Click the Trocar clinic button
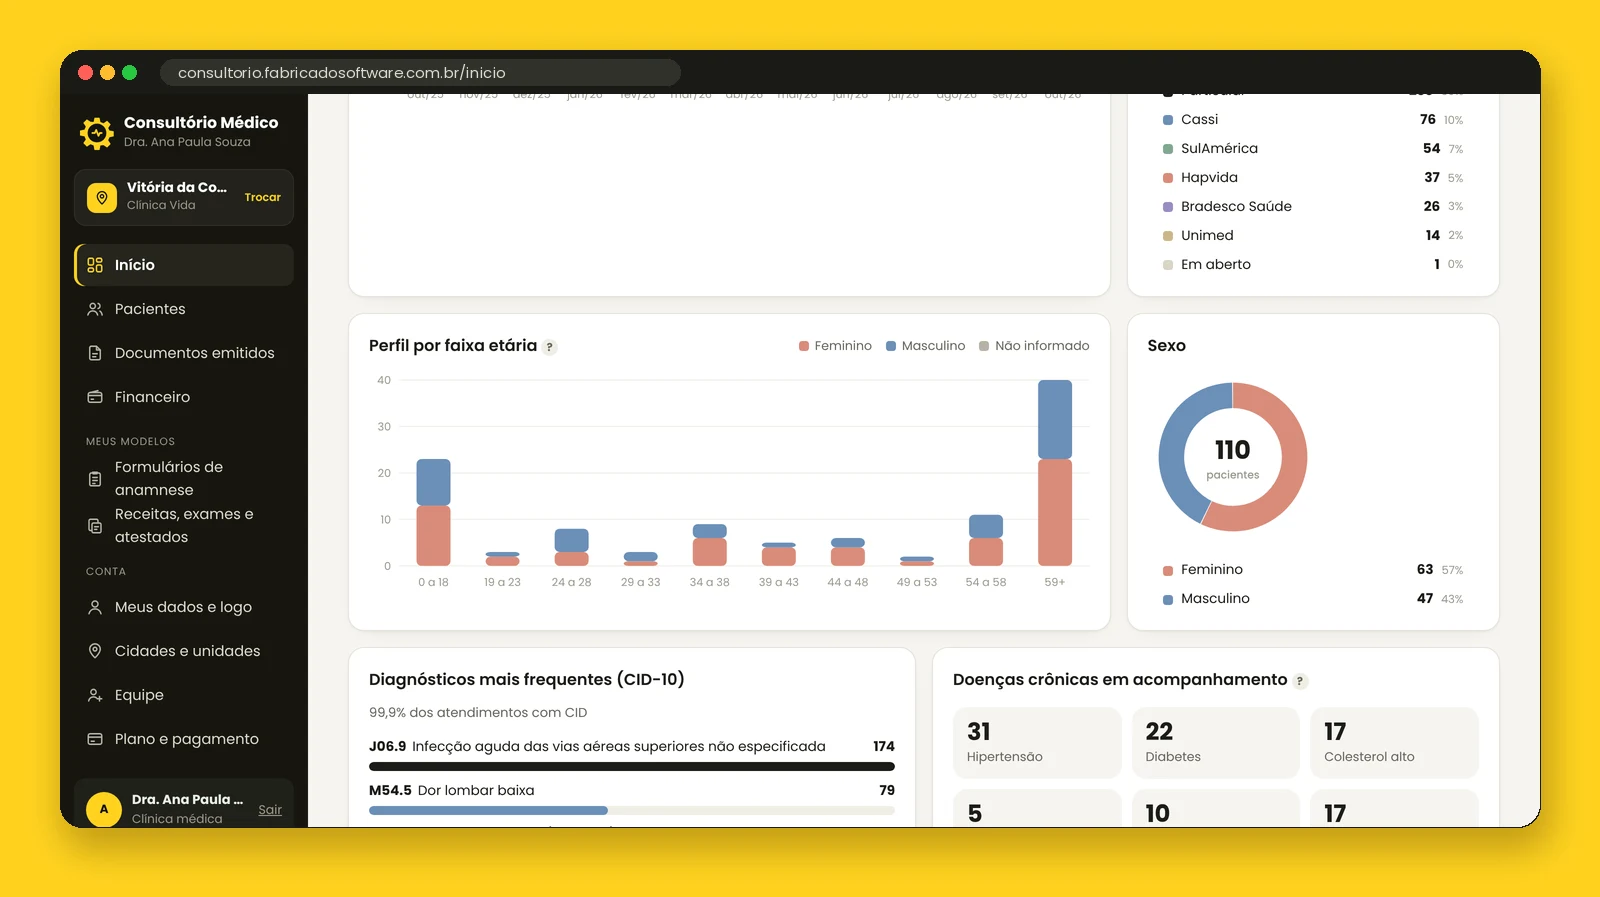1600x897 pixels. [263, 198]
